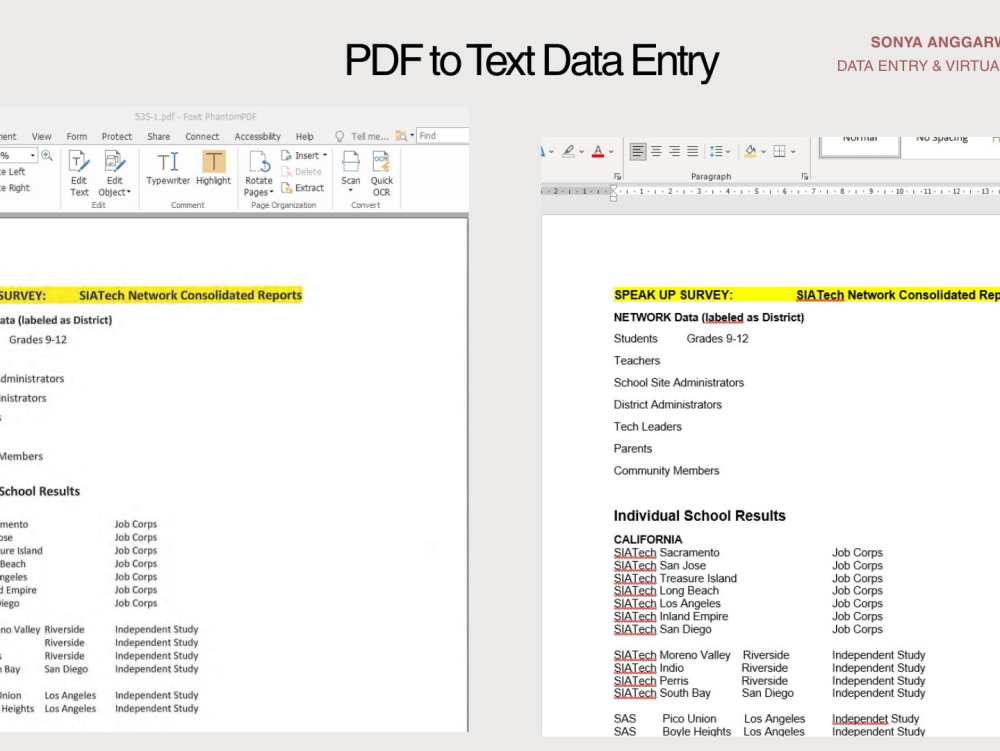This screenshot has height=751, width=1000.
Task: Align text right in Word
Action: [674, 152]
